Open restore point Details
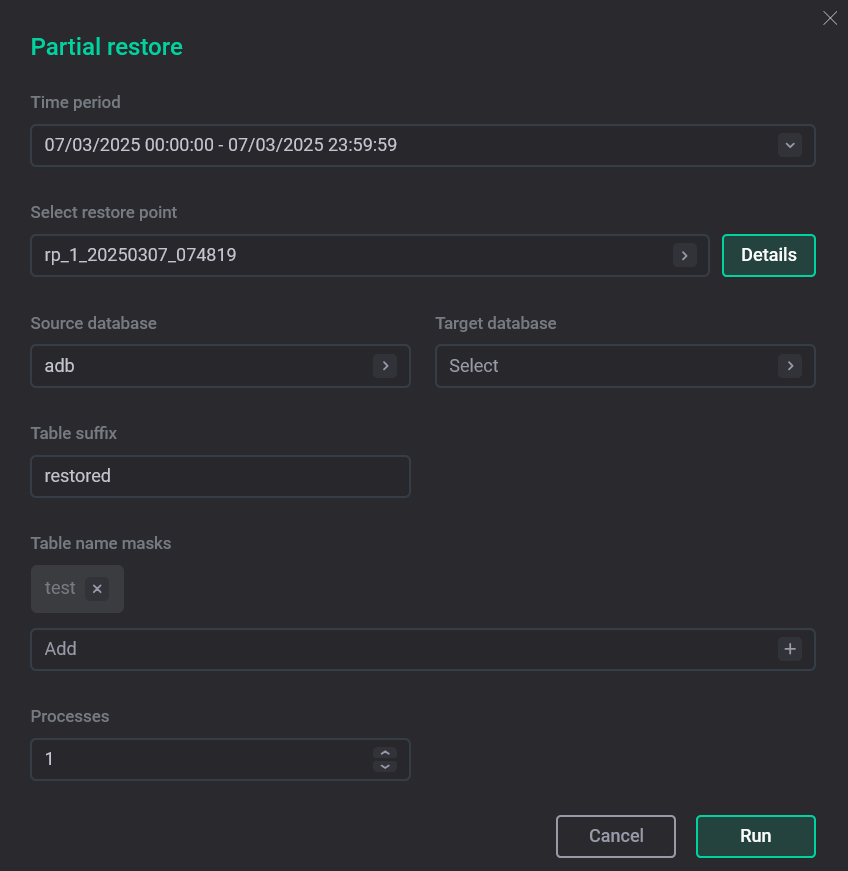The width and height of the screenshot is (848, 871). pyautogui.click(x=769, y=256)
